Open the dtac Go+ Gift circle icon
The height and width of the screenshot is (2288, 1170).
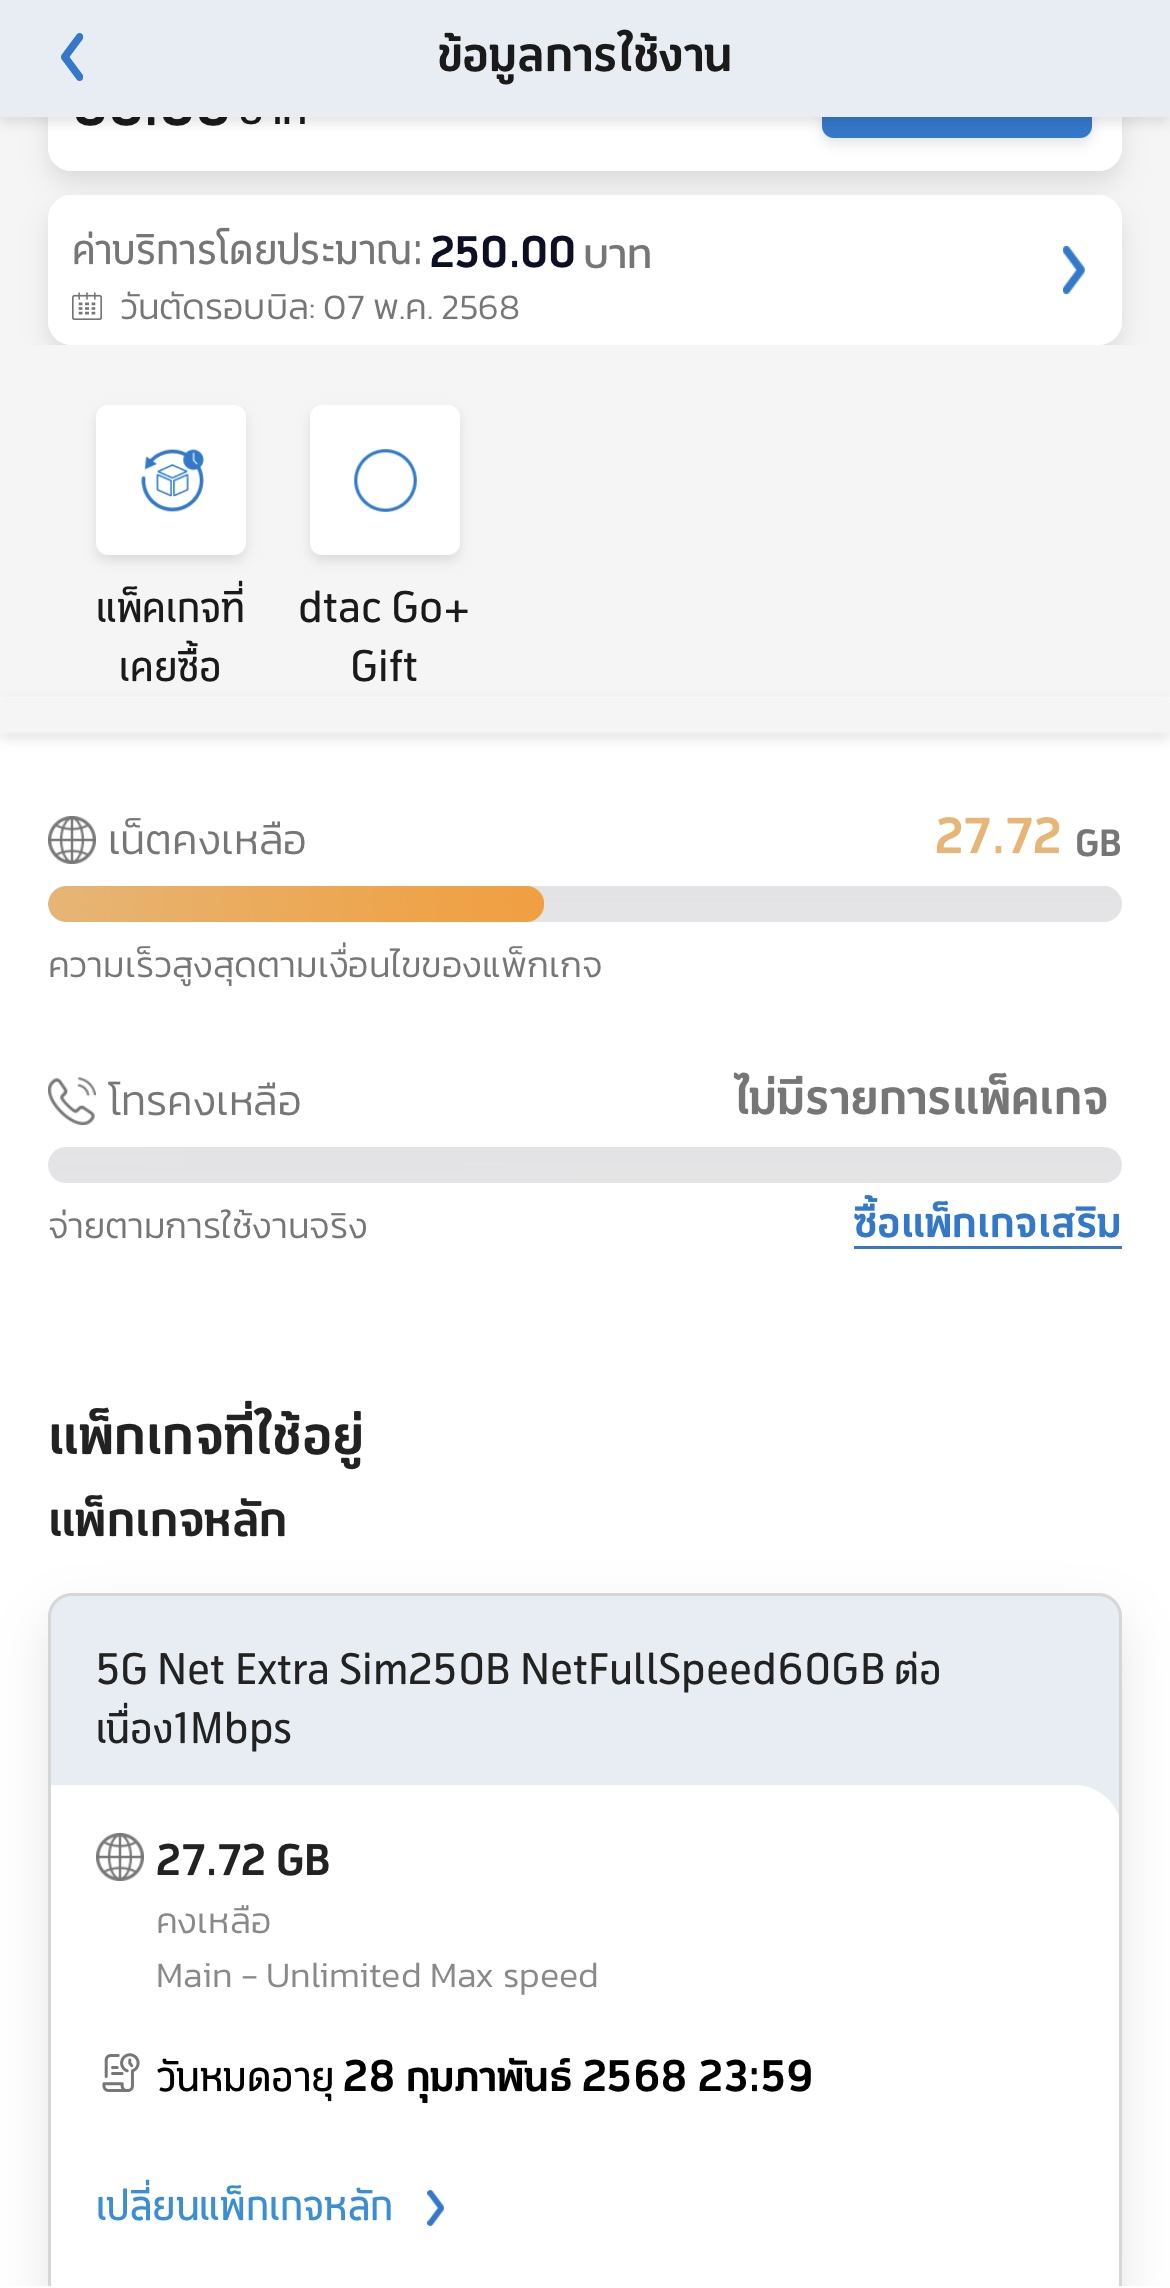pos(385,480)
